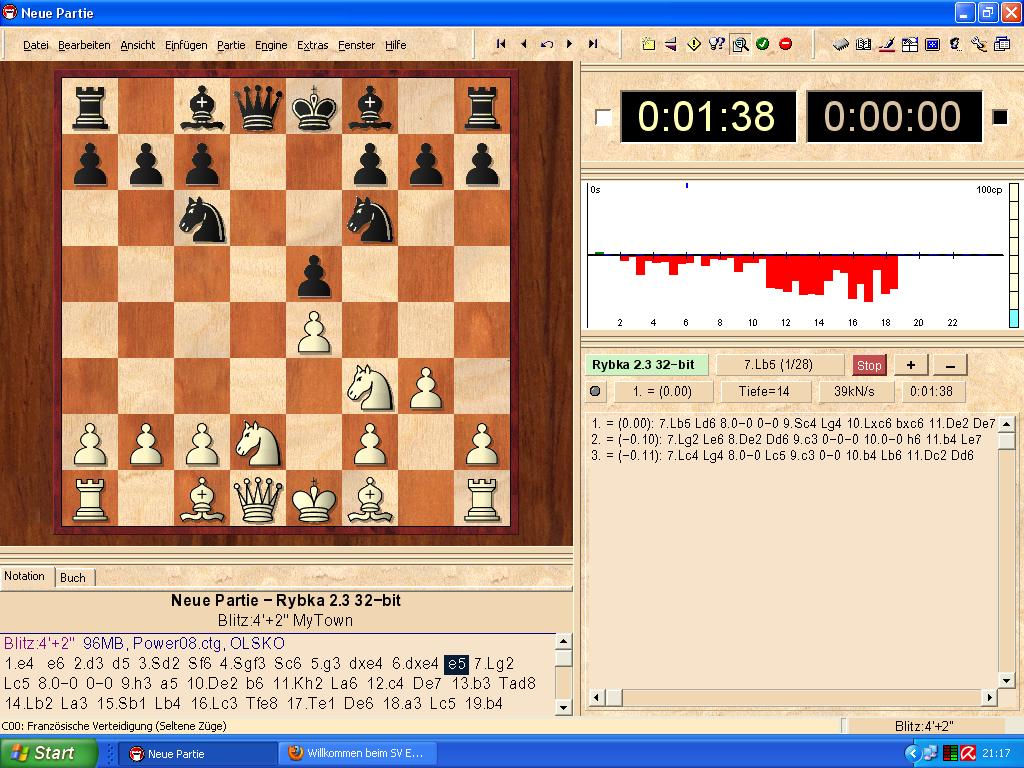
Task: Stop the Rybka engine analysis
Action: click(x=869, y=365)
